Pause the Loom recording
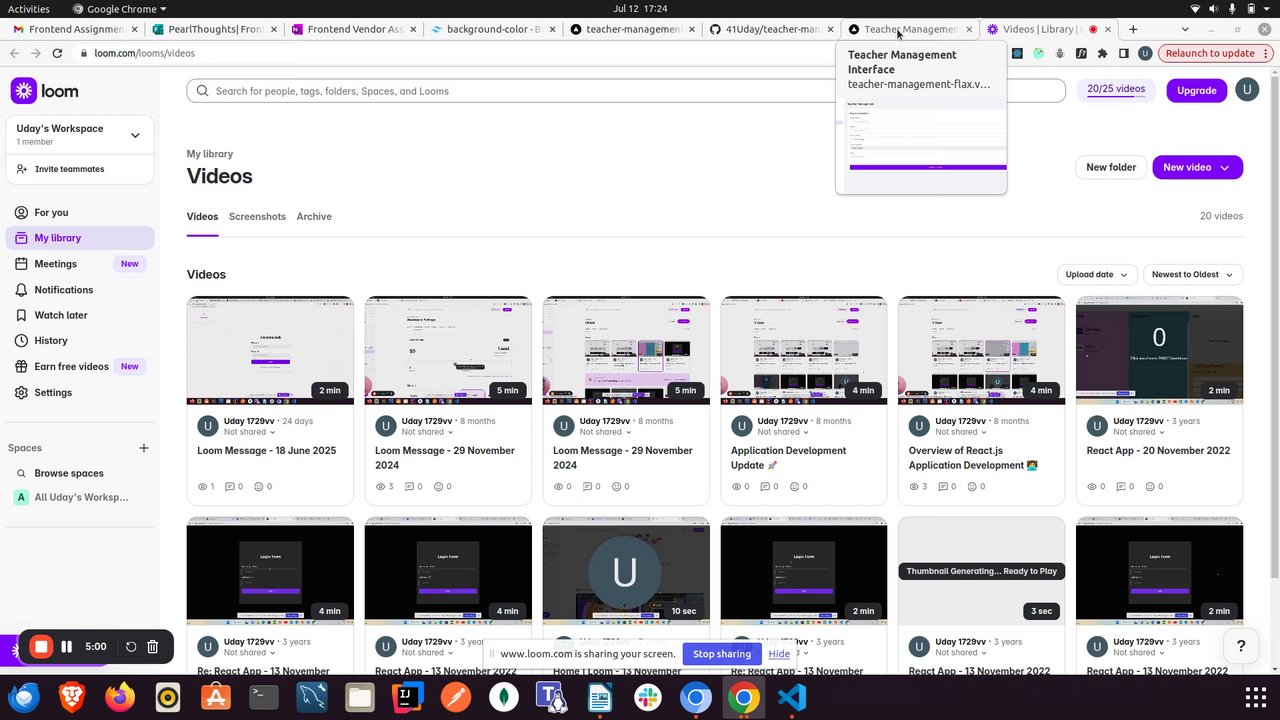The height and width of the screenshot is (720, 1280). (67, 647)
